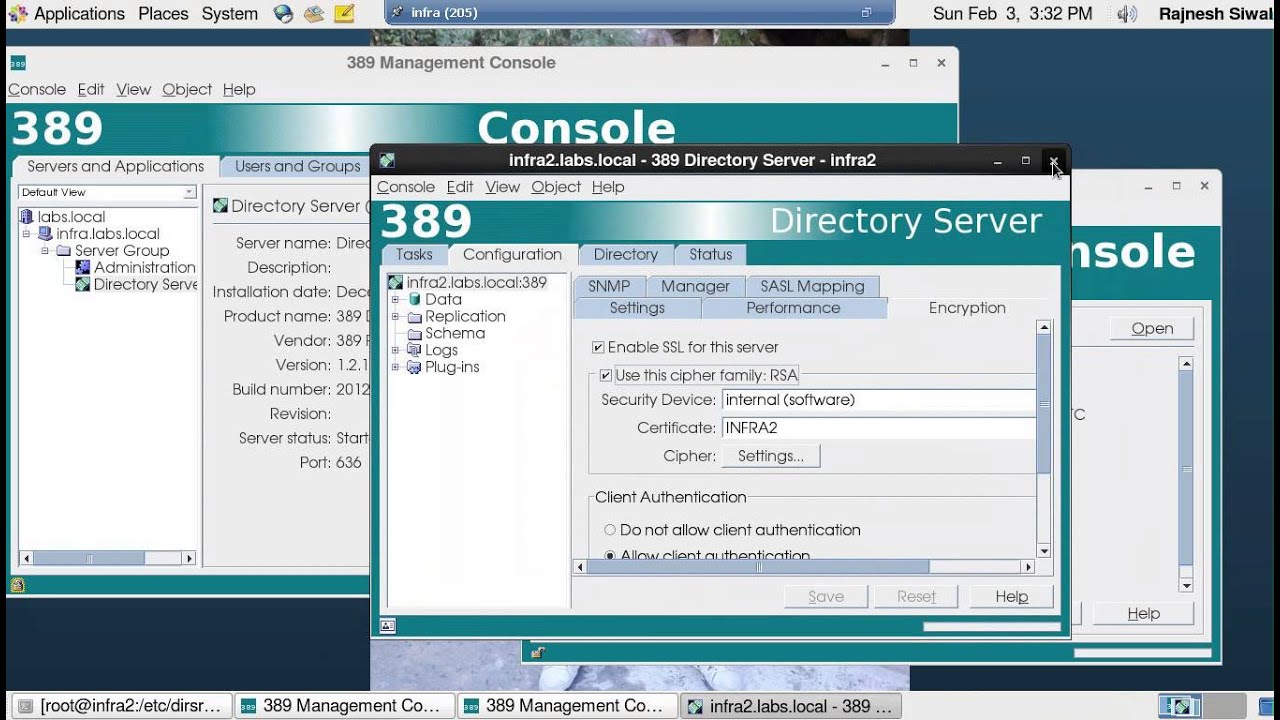This screenshot has height=720, width=1280.
Task: Open the SASL Mapping tab
Action: tap(812, 286)
